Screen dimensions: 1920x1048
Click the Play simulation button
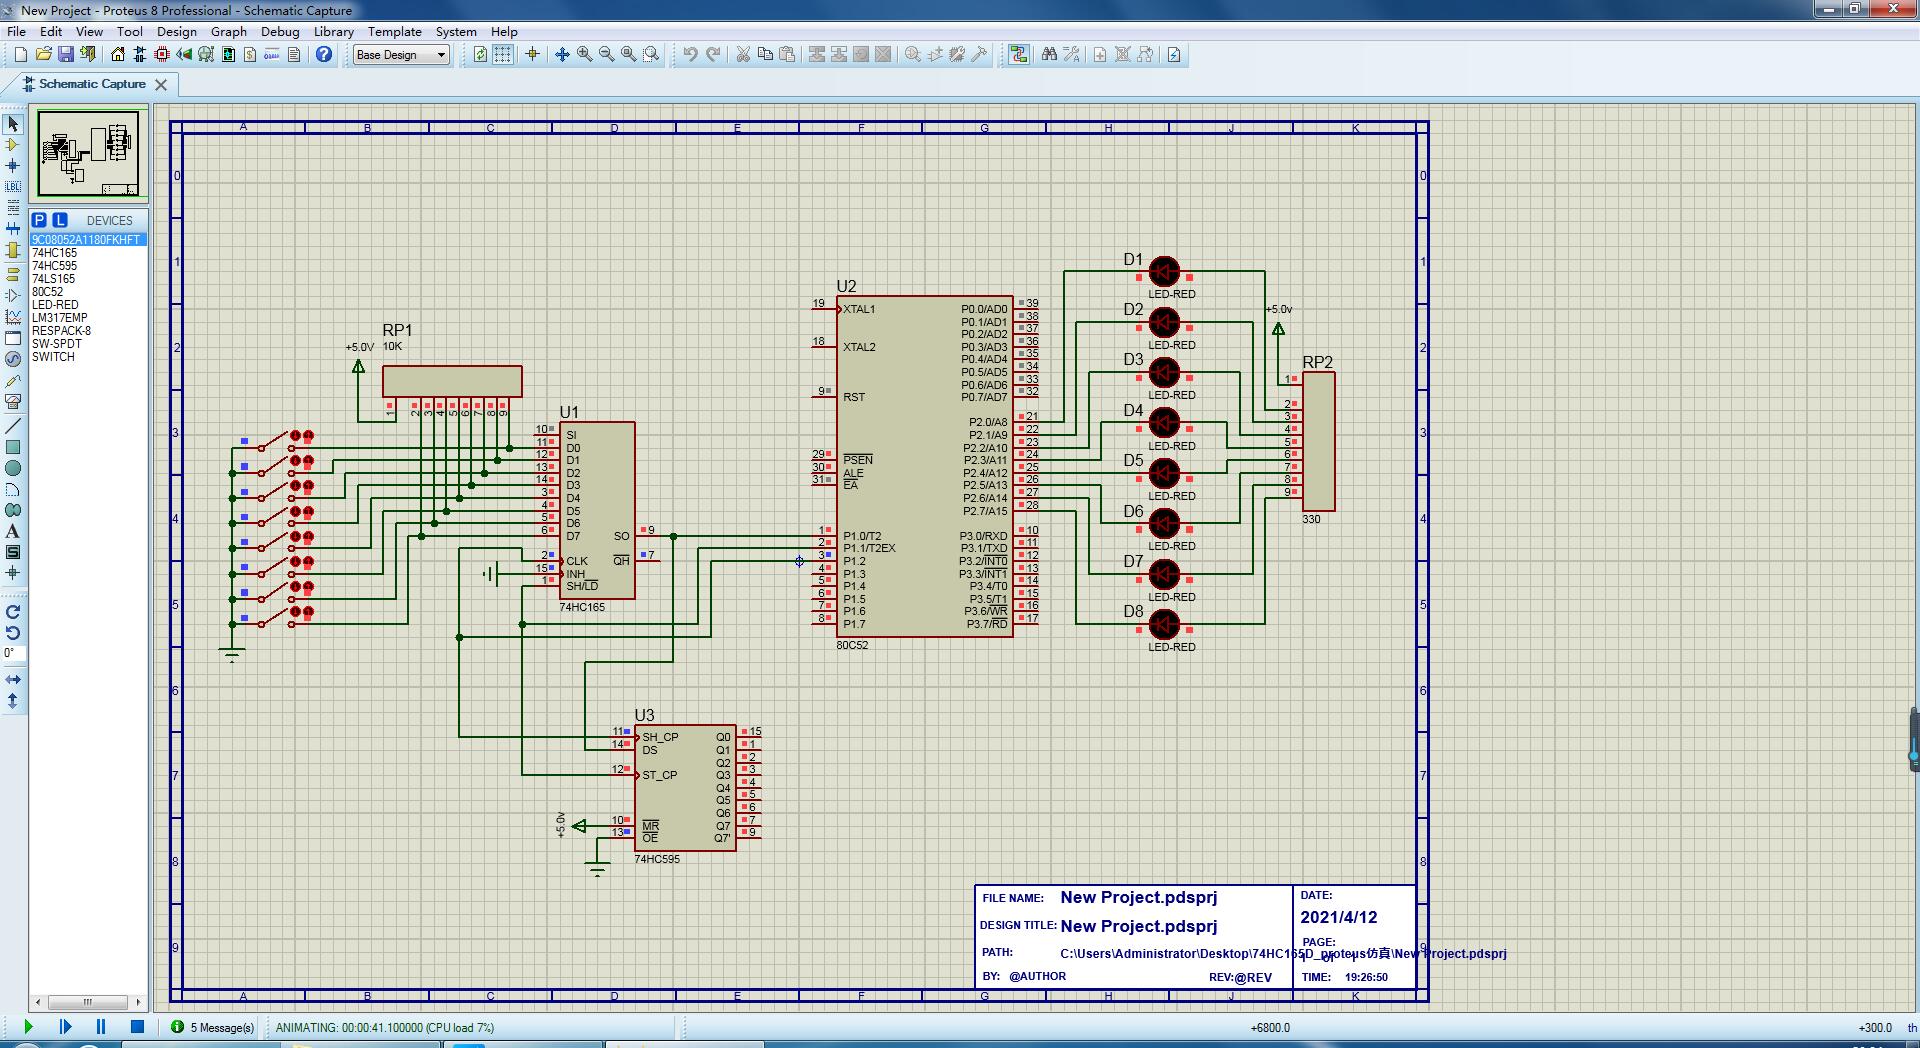(x=28, y=1027)
